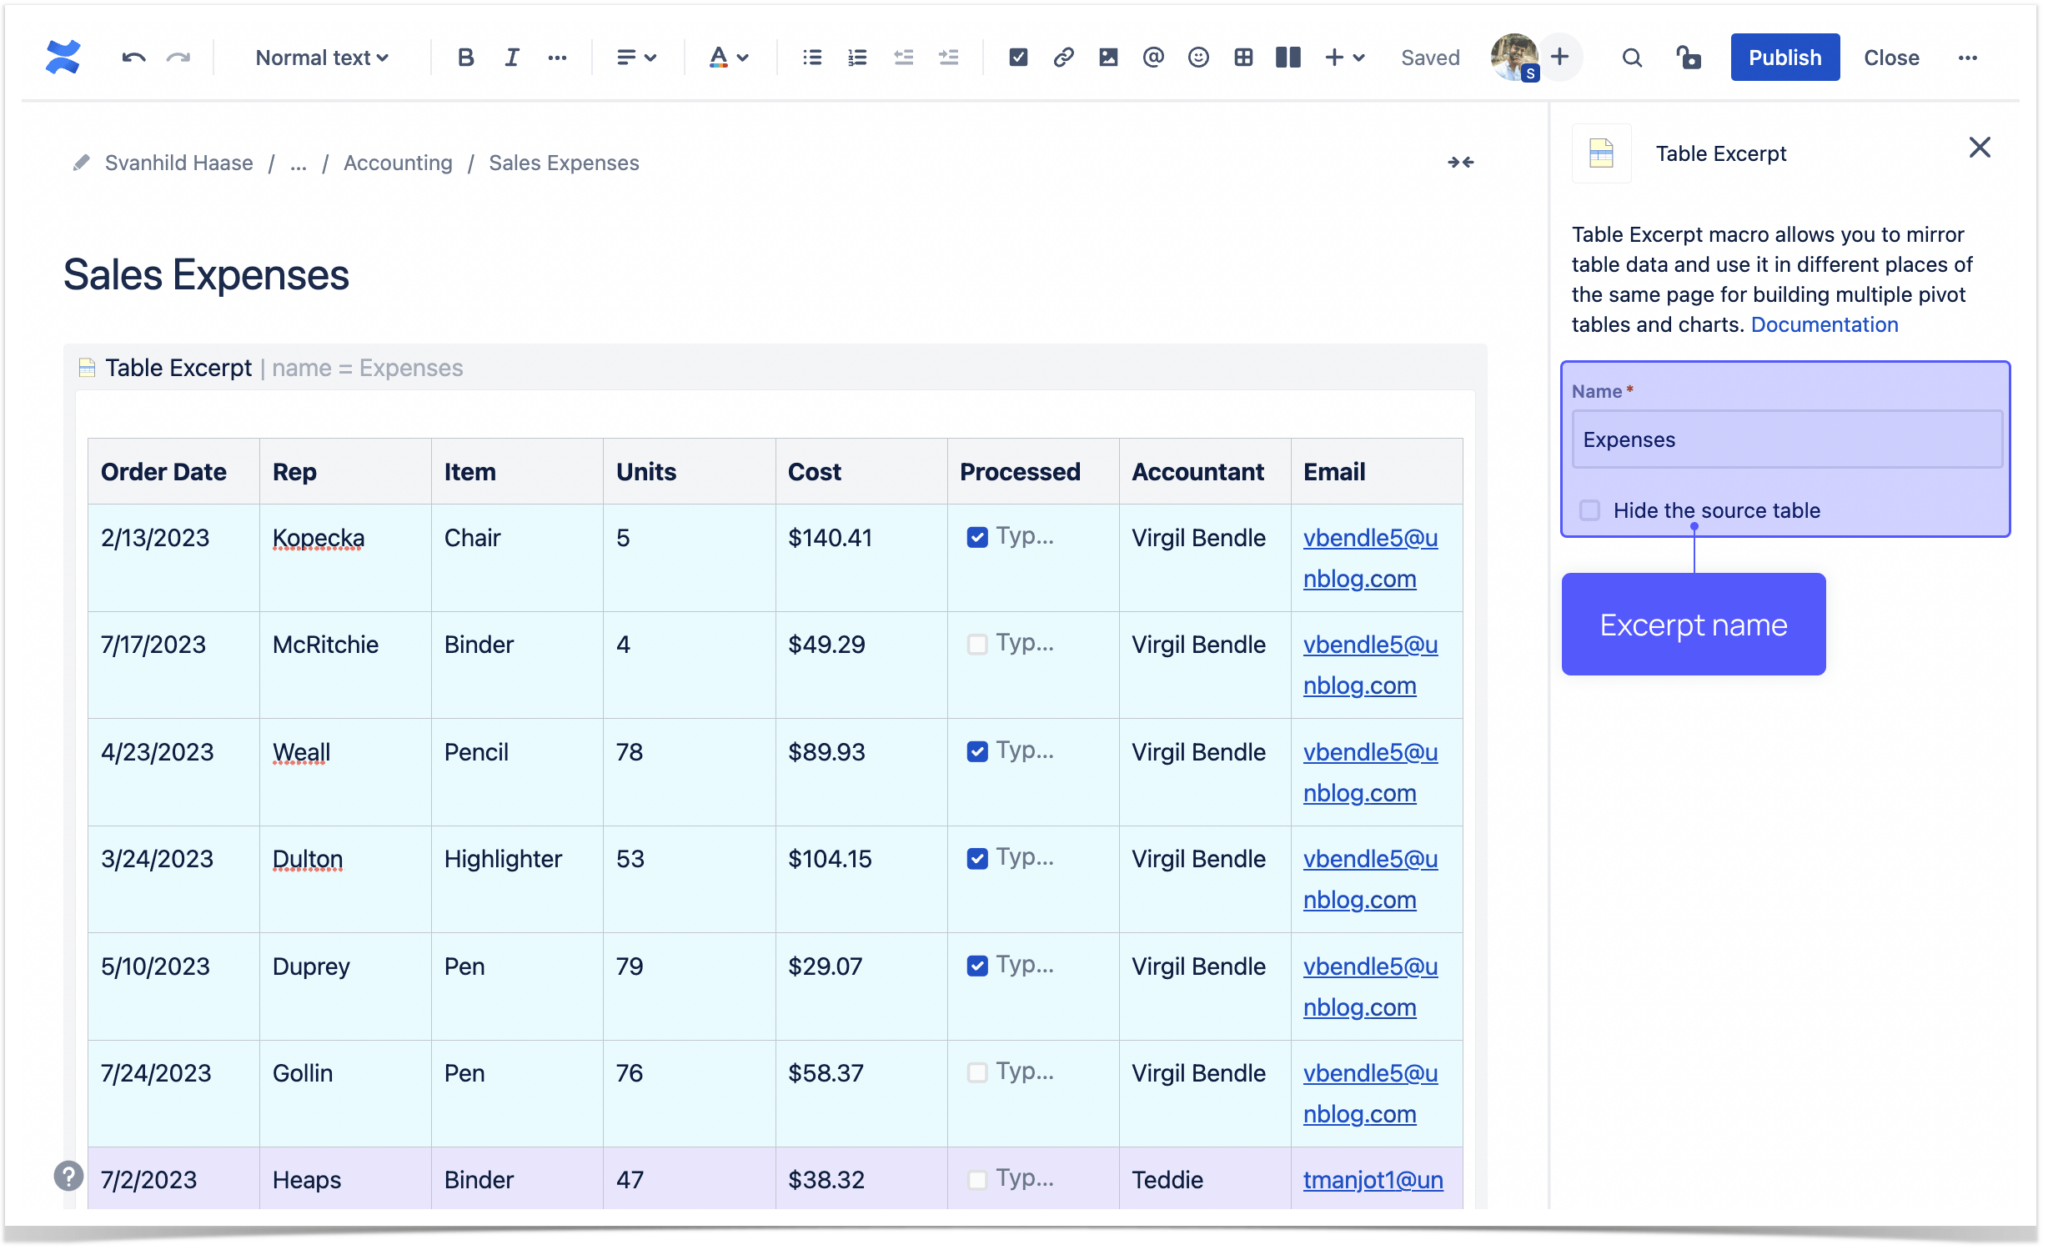Open the Normal text style dropdown

tap(322, 57)
